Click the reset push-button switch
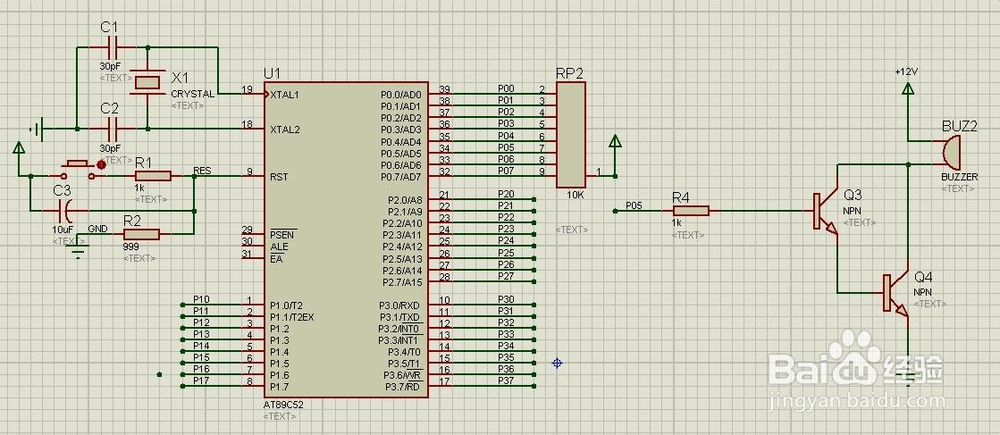This screenshot has width=1000, height=435. point(77,169)
